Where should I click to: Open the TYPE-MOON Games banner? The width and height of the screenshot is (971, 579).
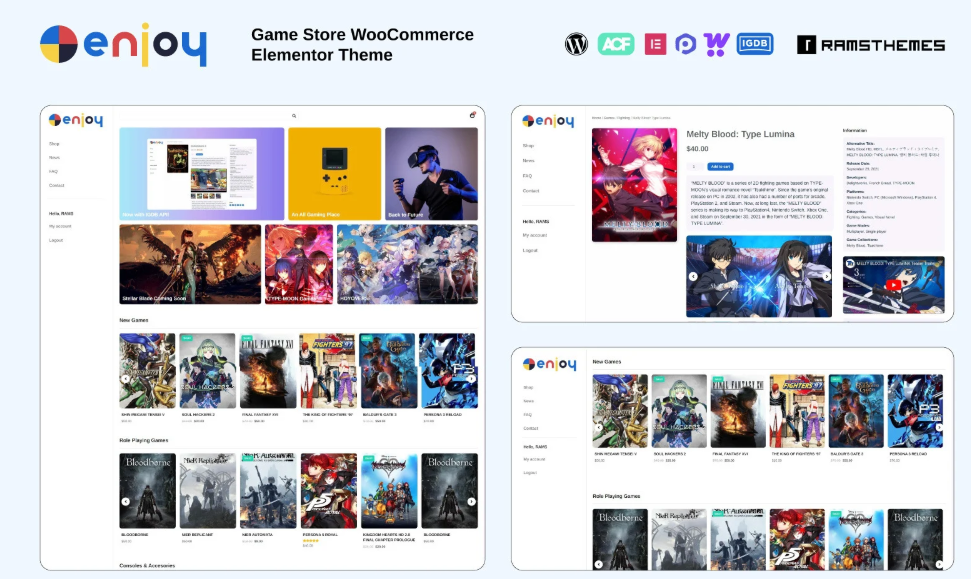coord(299,264)
